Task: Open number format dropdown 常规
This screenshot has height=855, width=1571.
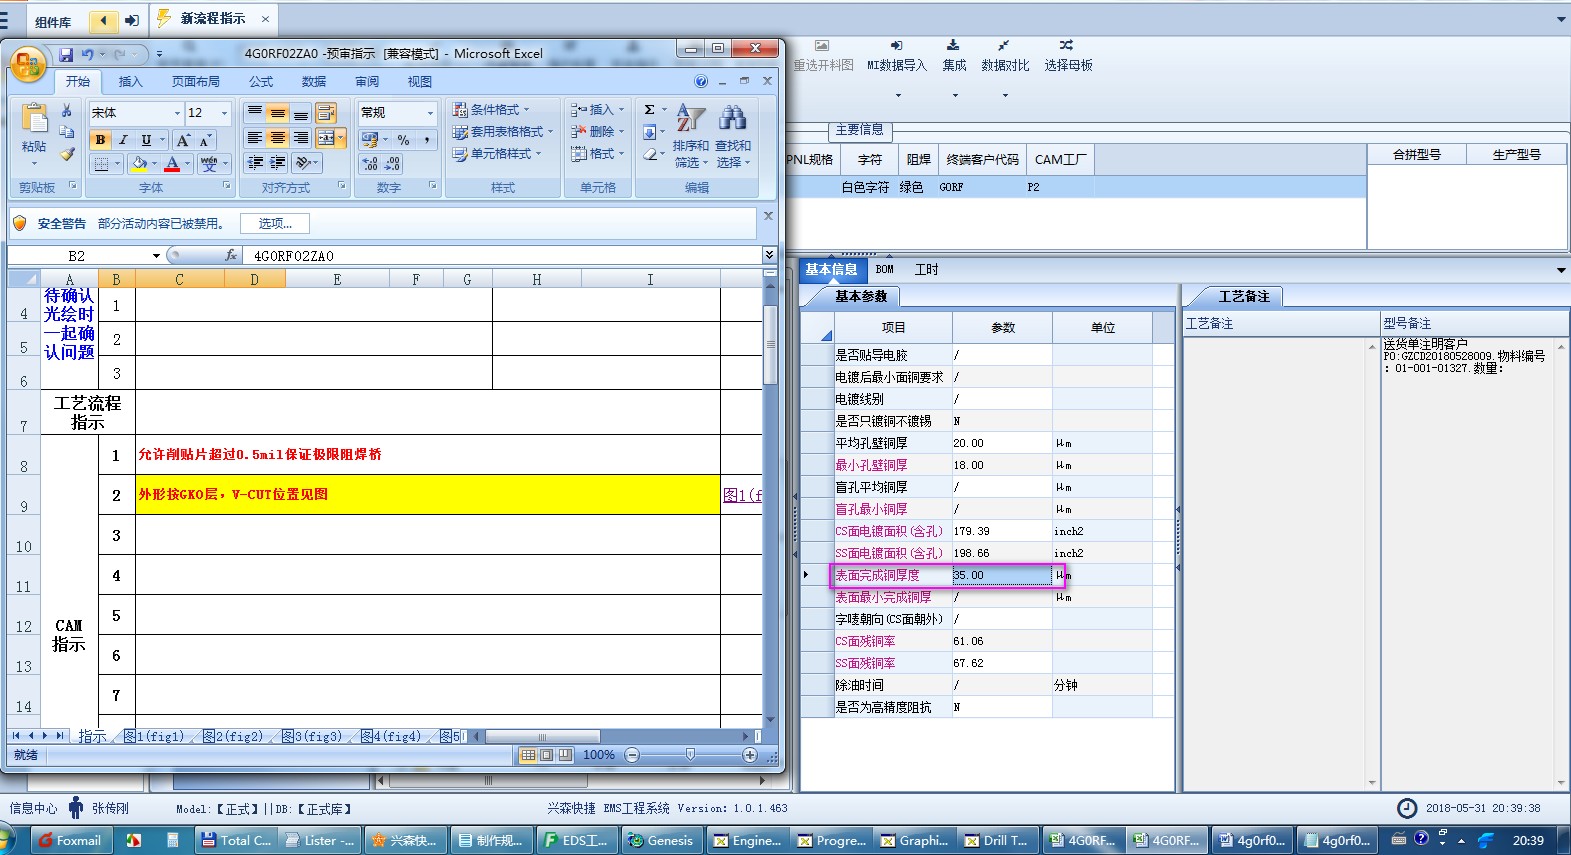Action: coord(431,113)
